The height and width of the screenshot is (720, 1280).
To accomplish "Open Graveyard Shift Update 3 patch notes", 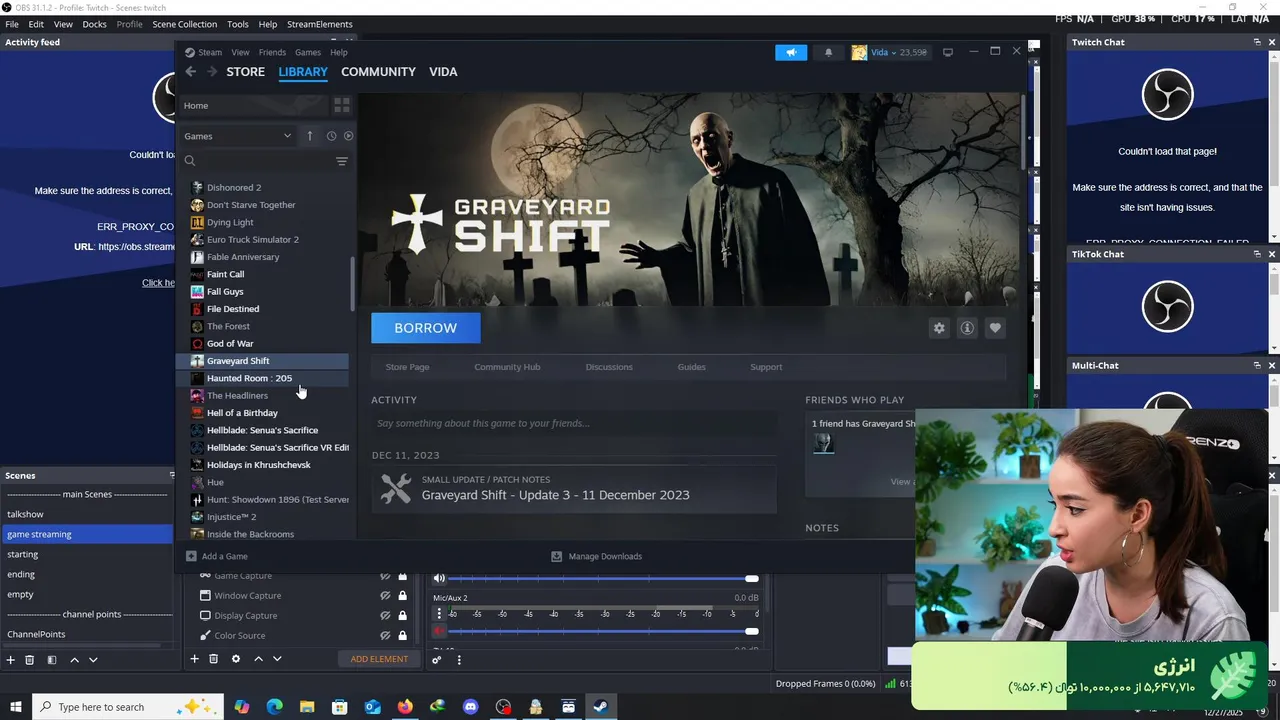I will 574,488.
